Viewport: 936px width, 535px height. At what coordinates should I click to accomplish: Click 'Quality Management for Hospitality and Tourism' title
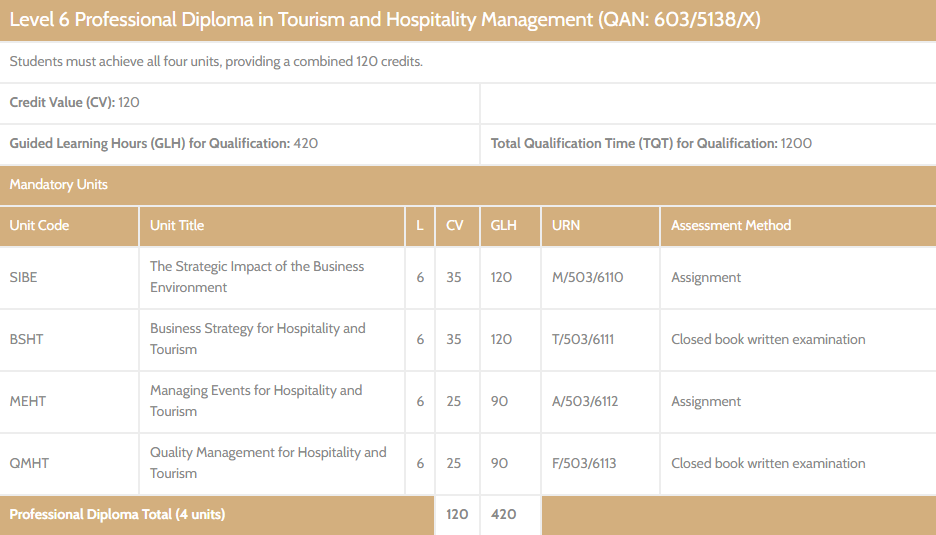click(x=267, y=463)
